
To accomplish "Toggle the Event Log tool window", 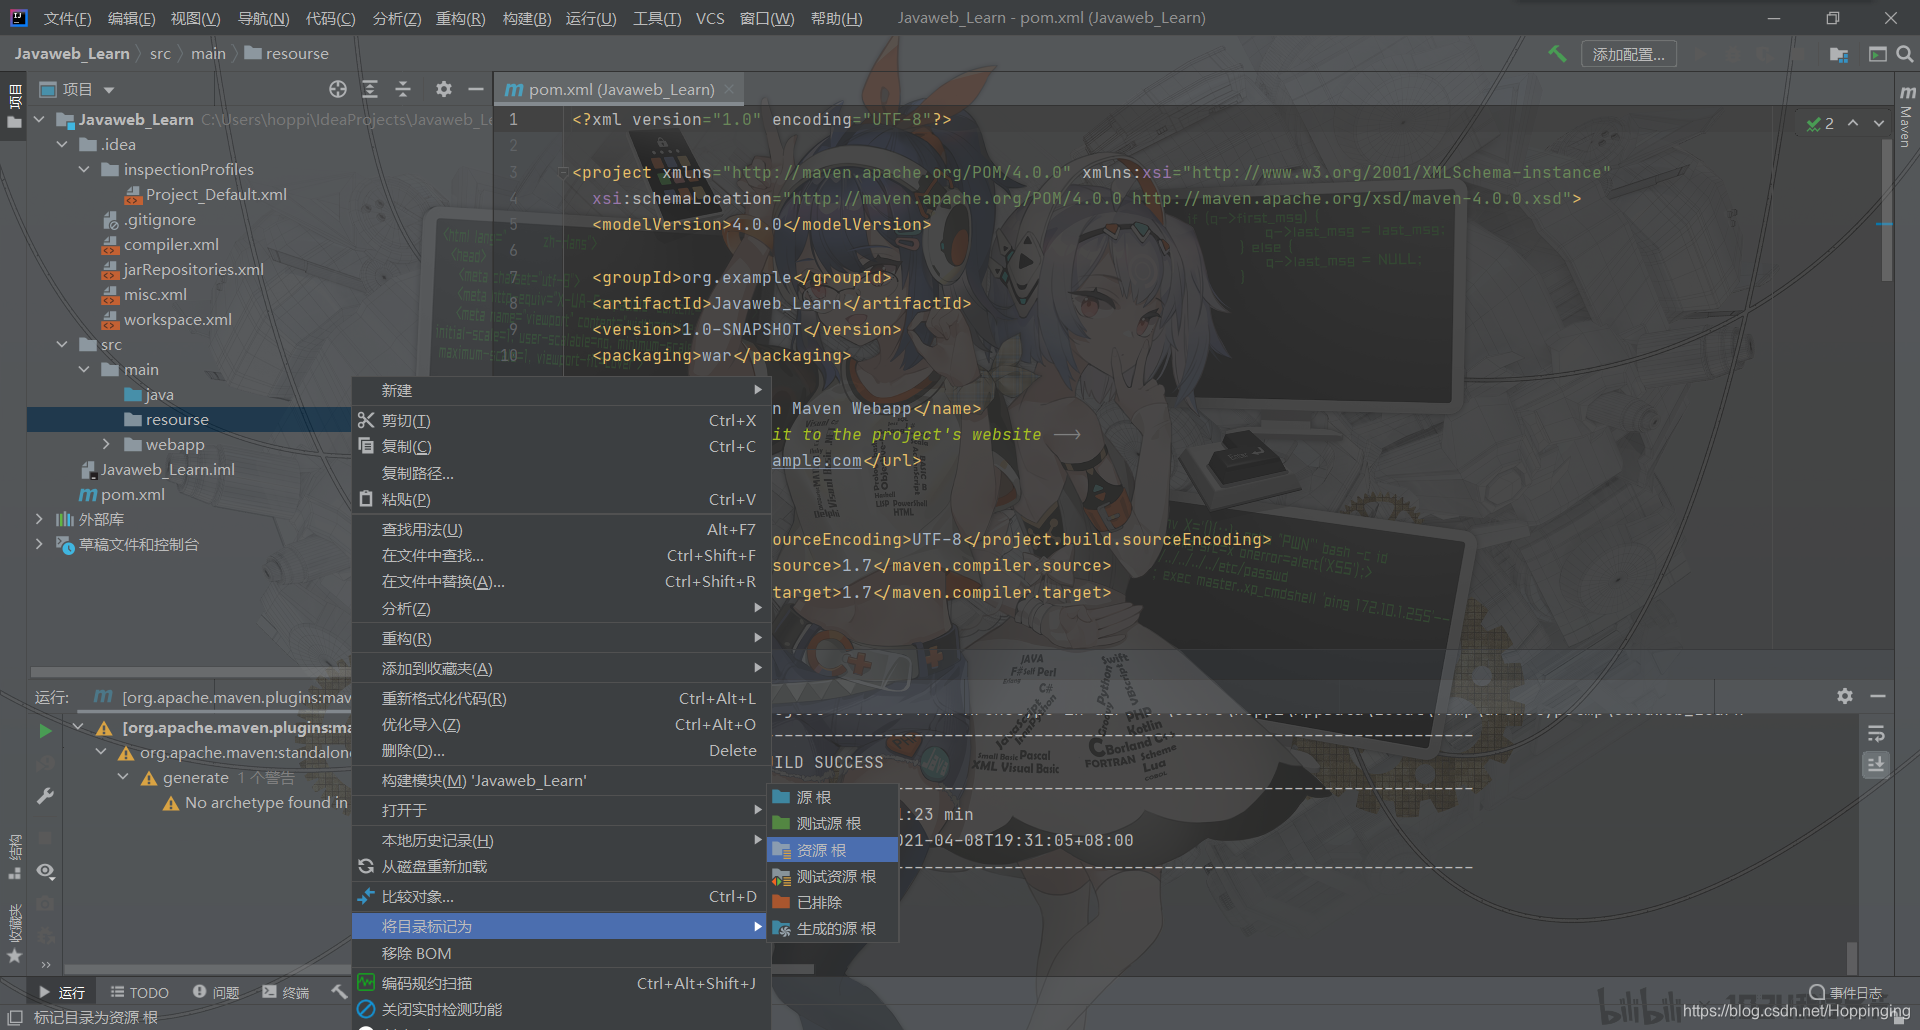I will click(1845, 992).
